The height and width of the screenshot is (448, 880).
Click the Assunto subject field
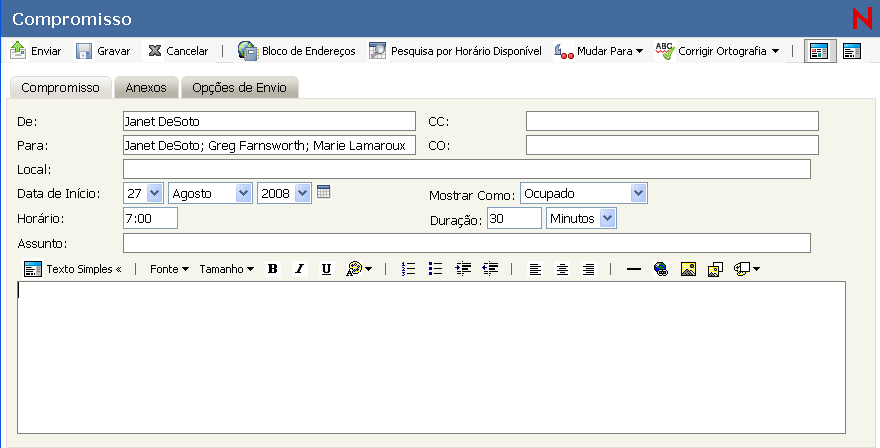[467, 243]
